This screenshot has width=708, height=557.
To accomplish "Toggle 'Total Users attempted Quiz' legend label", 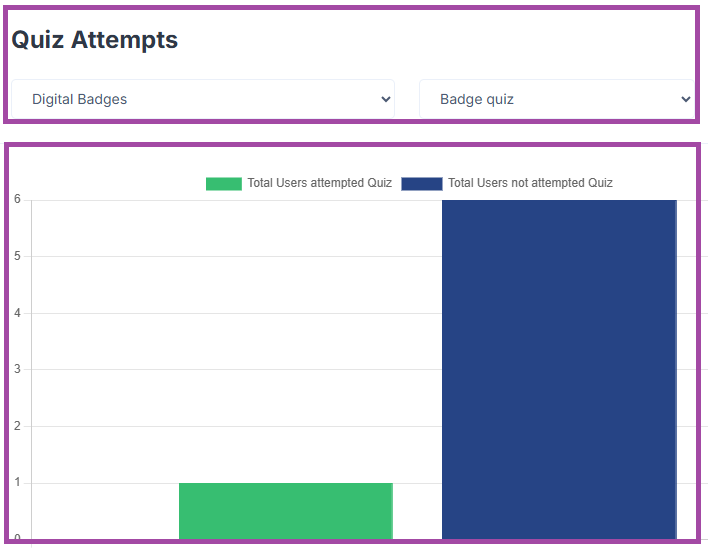I will (319, 183).
